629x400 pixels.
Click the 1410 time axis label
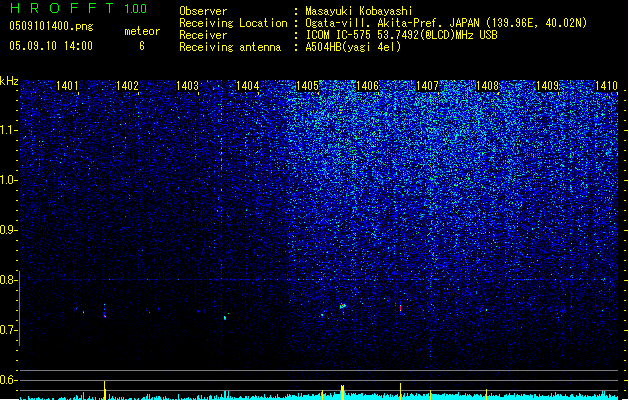tap(606, 86)
